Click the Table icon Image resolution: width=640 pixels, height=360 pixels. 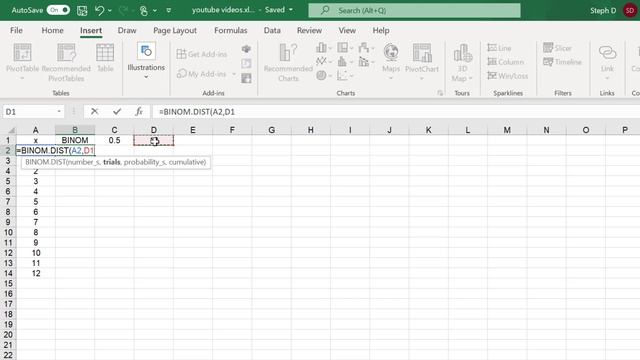105,53
